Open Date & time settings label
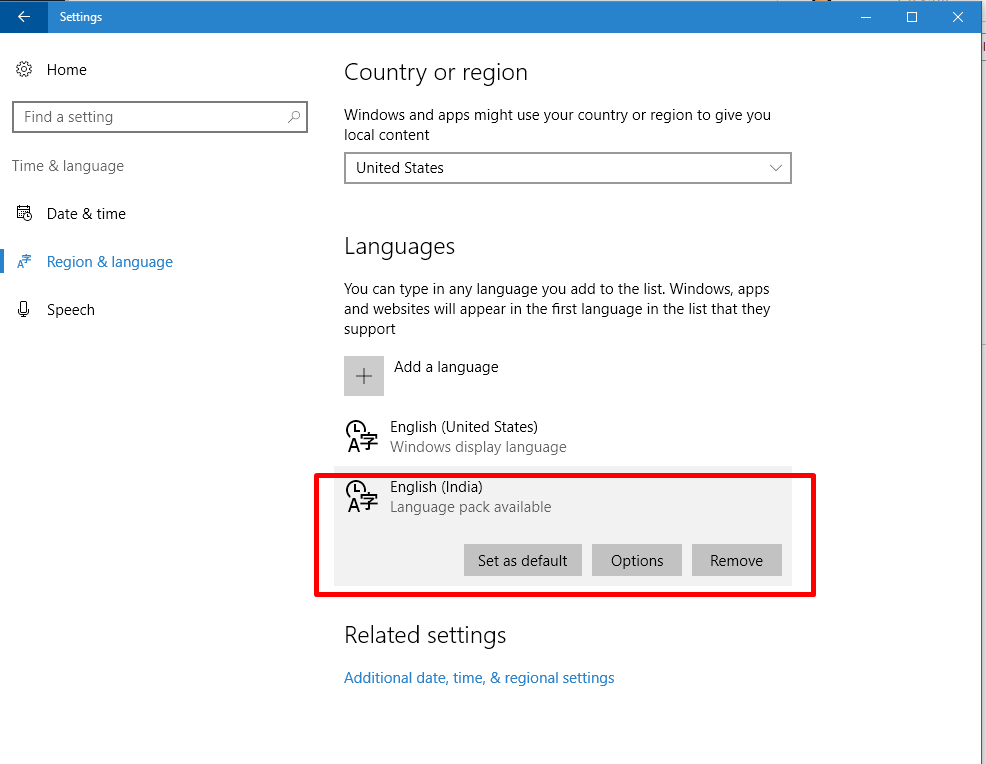Viewport: 986px width, 764px height. tap(86, 214)
